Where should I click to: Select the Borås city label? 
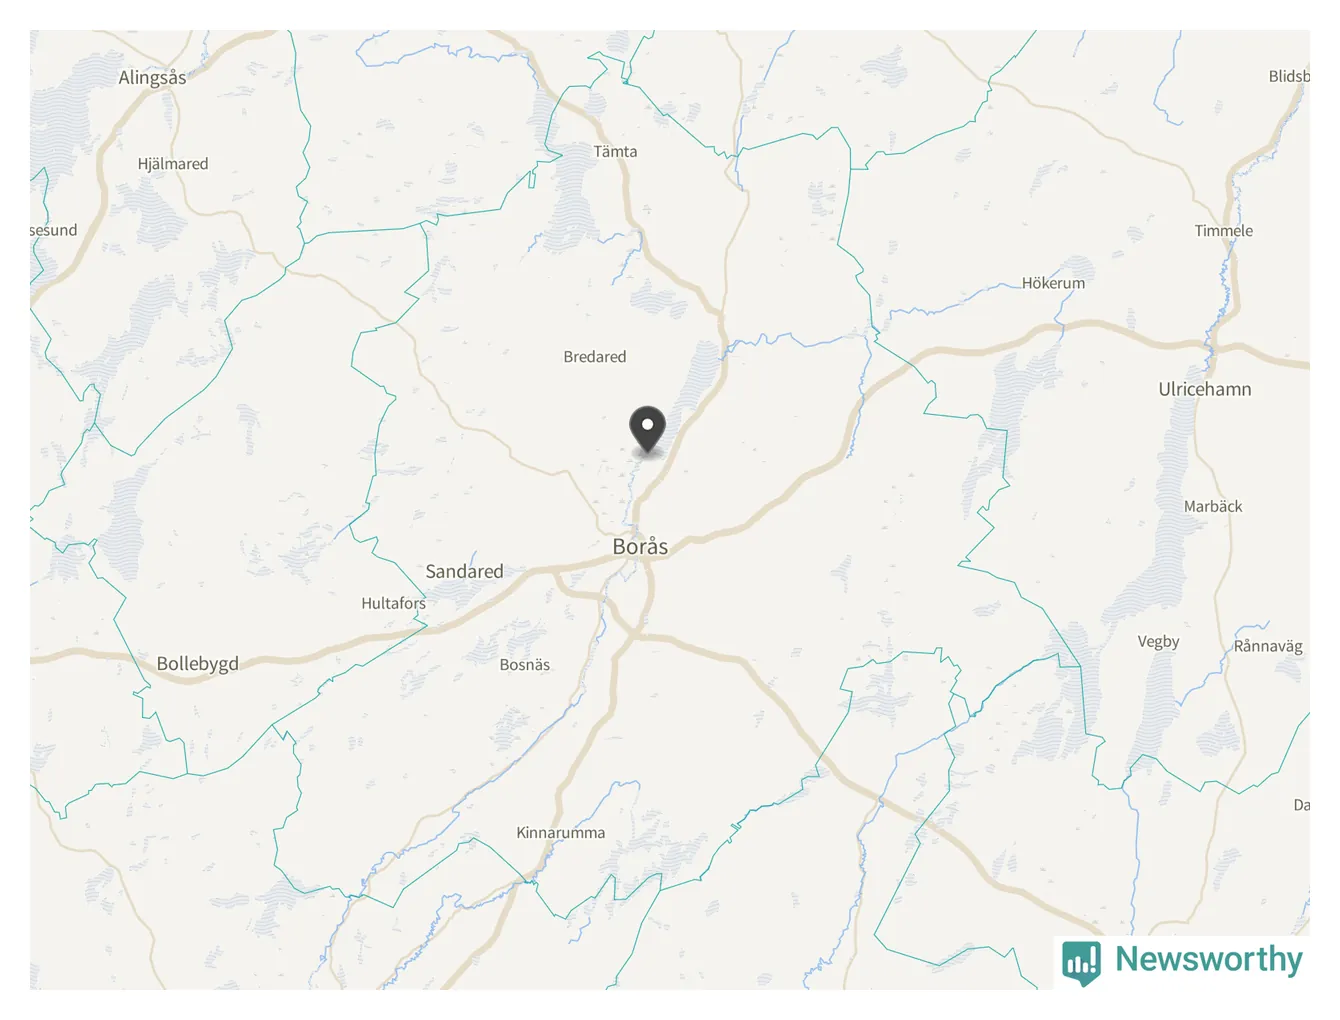(x=640, y=546)
